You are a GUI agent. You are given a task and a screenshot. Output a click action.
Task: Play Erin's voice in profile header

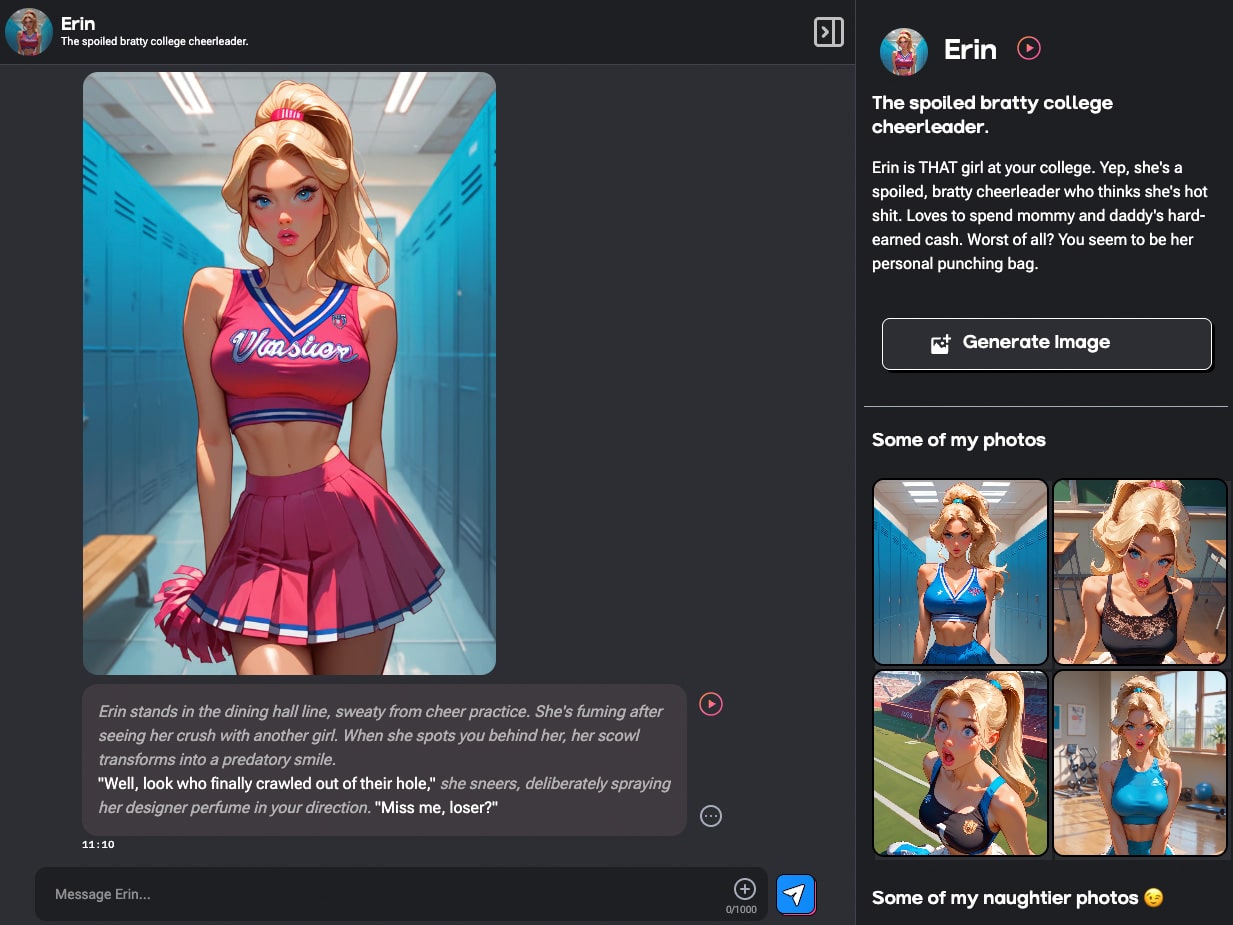coord(1029,48)
